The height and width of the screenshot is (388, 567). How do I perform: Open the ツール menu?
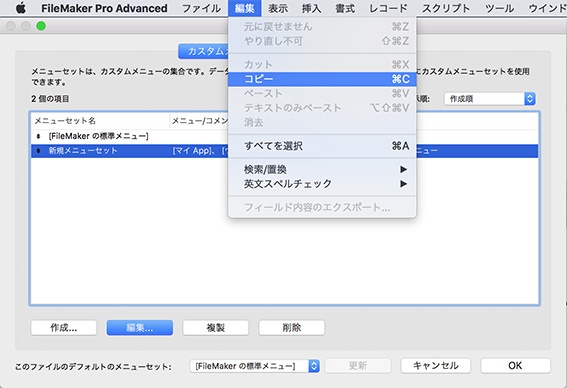click(x=499, y=8)
